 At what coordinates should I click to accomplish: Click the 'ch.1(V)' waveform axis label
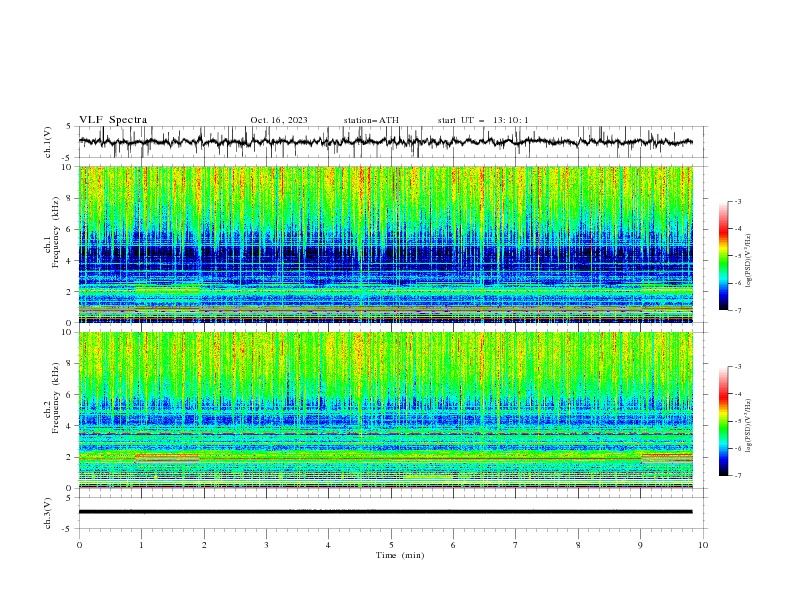(48, 142)
